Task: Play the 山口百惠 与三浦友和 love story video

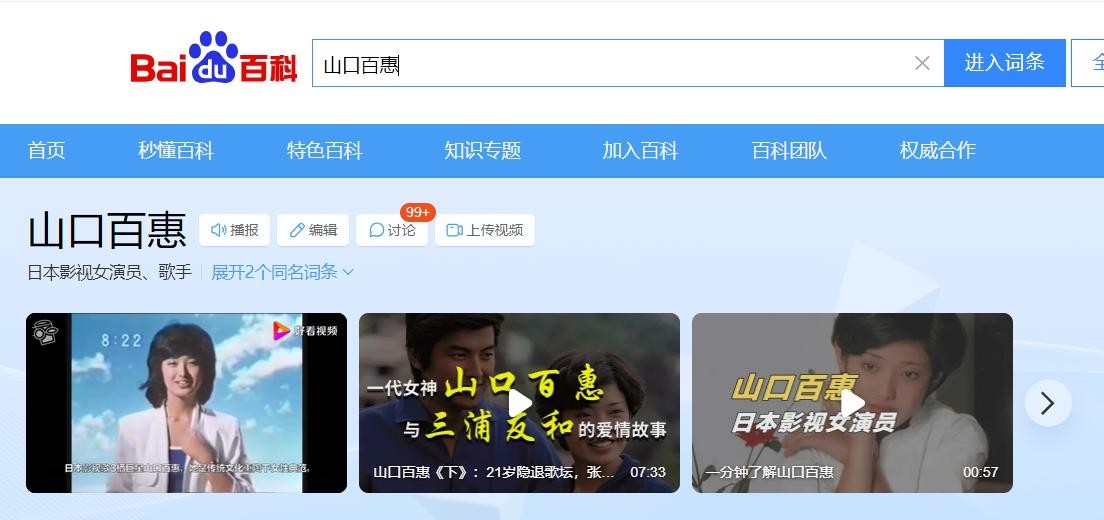Action: coord(519,403)
